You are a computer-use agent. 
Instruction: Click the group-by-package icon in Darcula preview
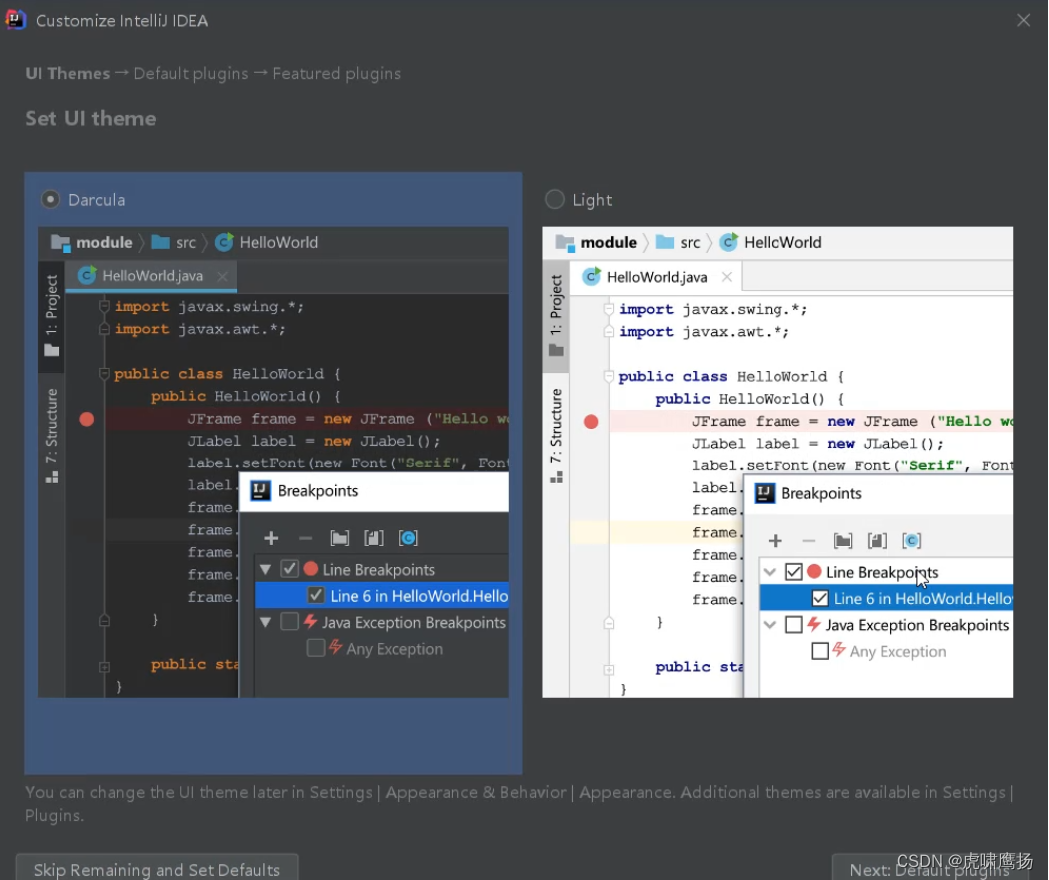pyautogui.click(x=340, y=538)
